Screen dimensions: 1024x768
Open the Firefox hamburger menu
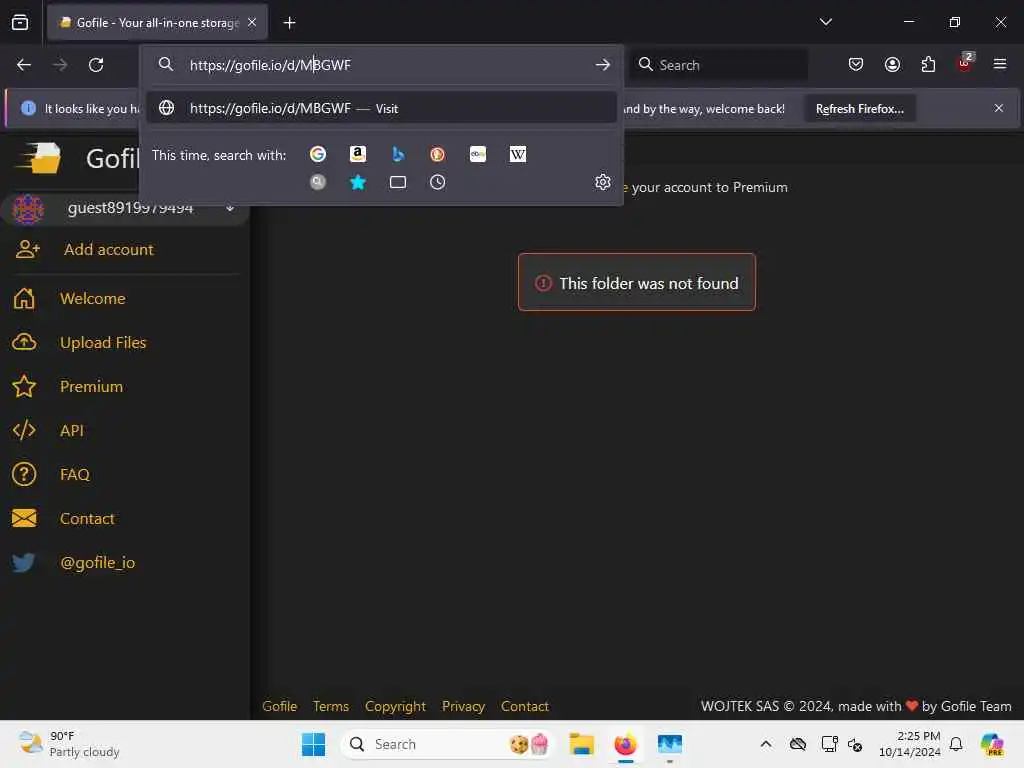coord(1000,65)
